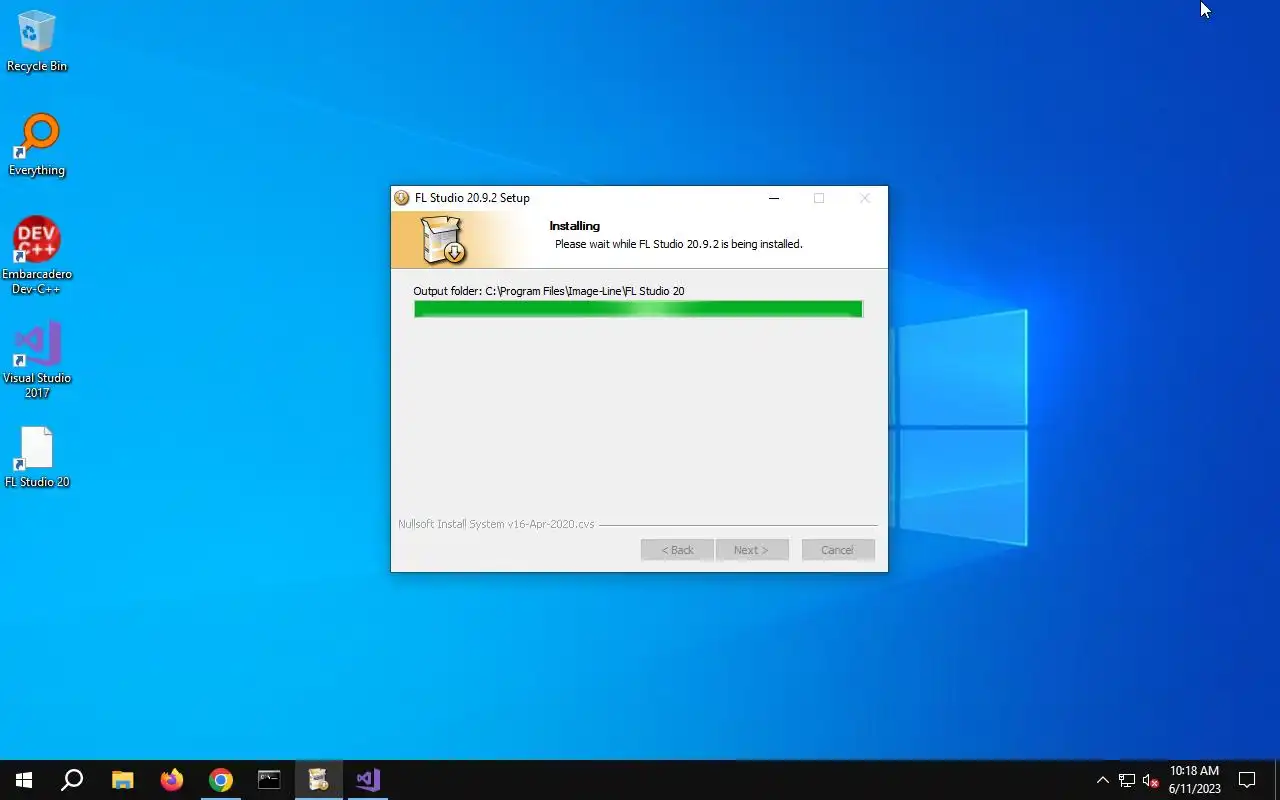Click the greyed-out Back button in the installer

tap(677, 550)
